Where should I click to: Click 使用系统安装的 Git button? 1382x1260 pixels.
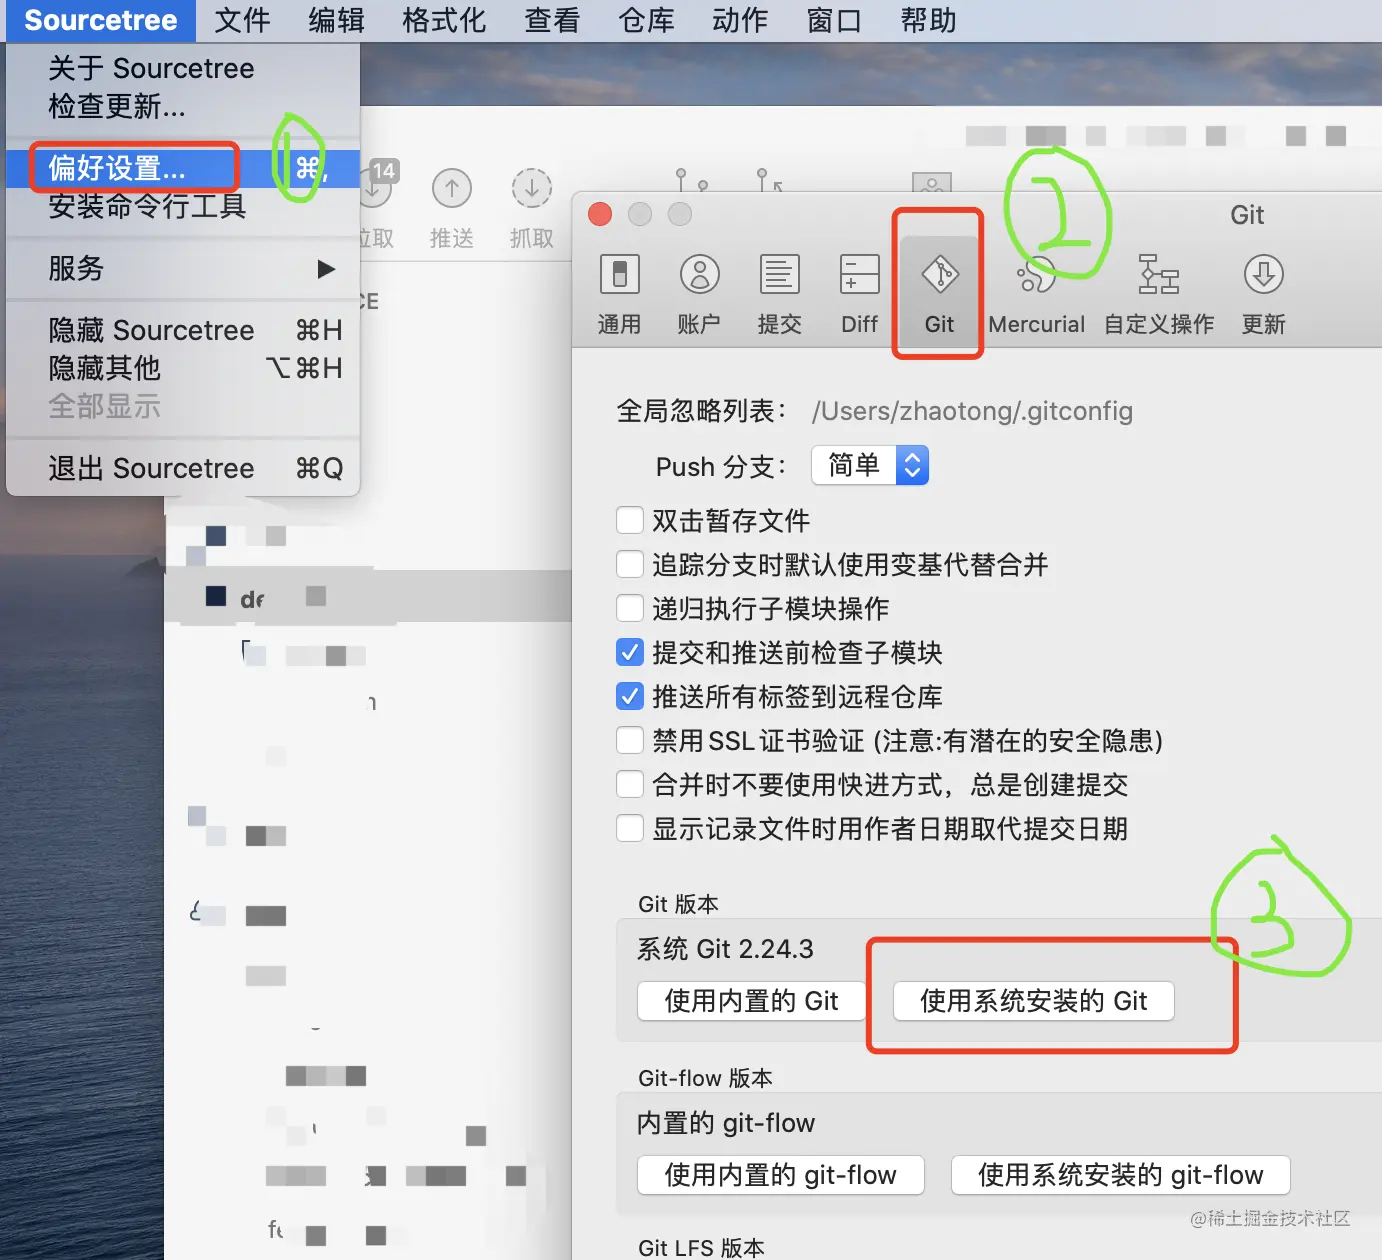[x=1033, y=1001]
